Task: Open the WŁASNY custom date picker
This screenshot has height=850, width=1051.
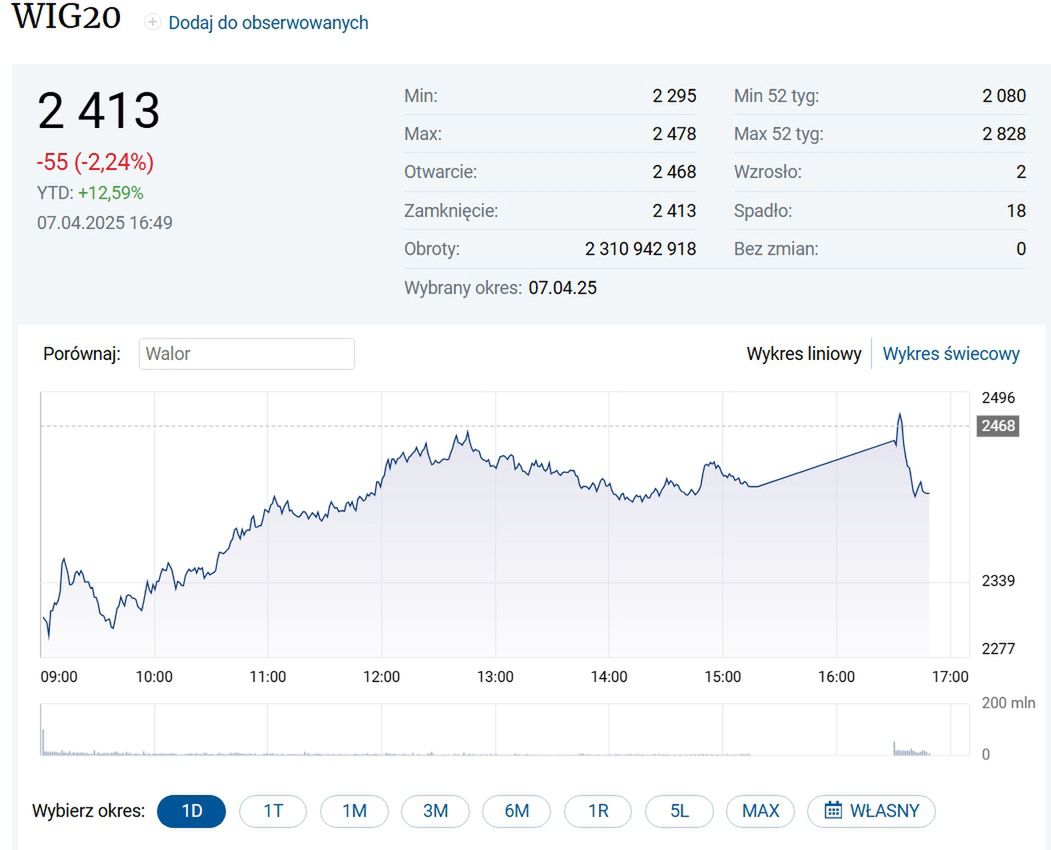Action: 871,811
